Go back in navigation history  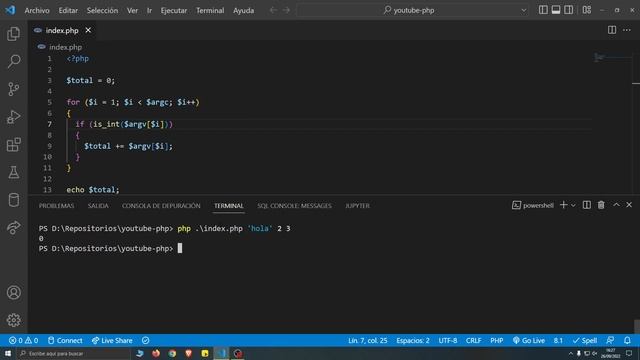coord(273,10)
